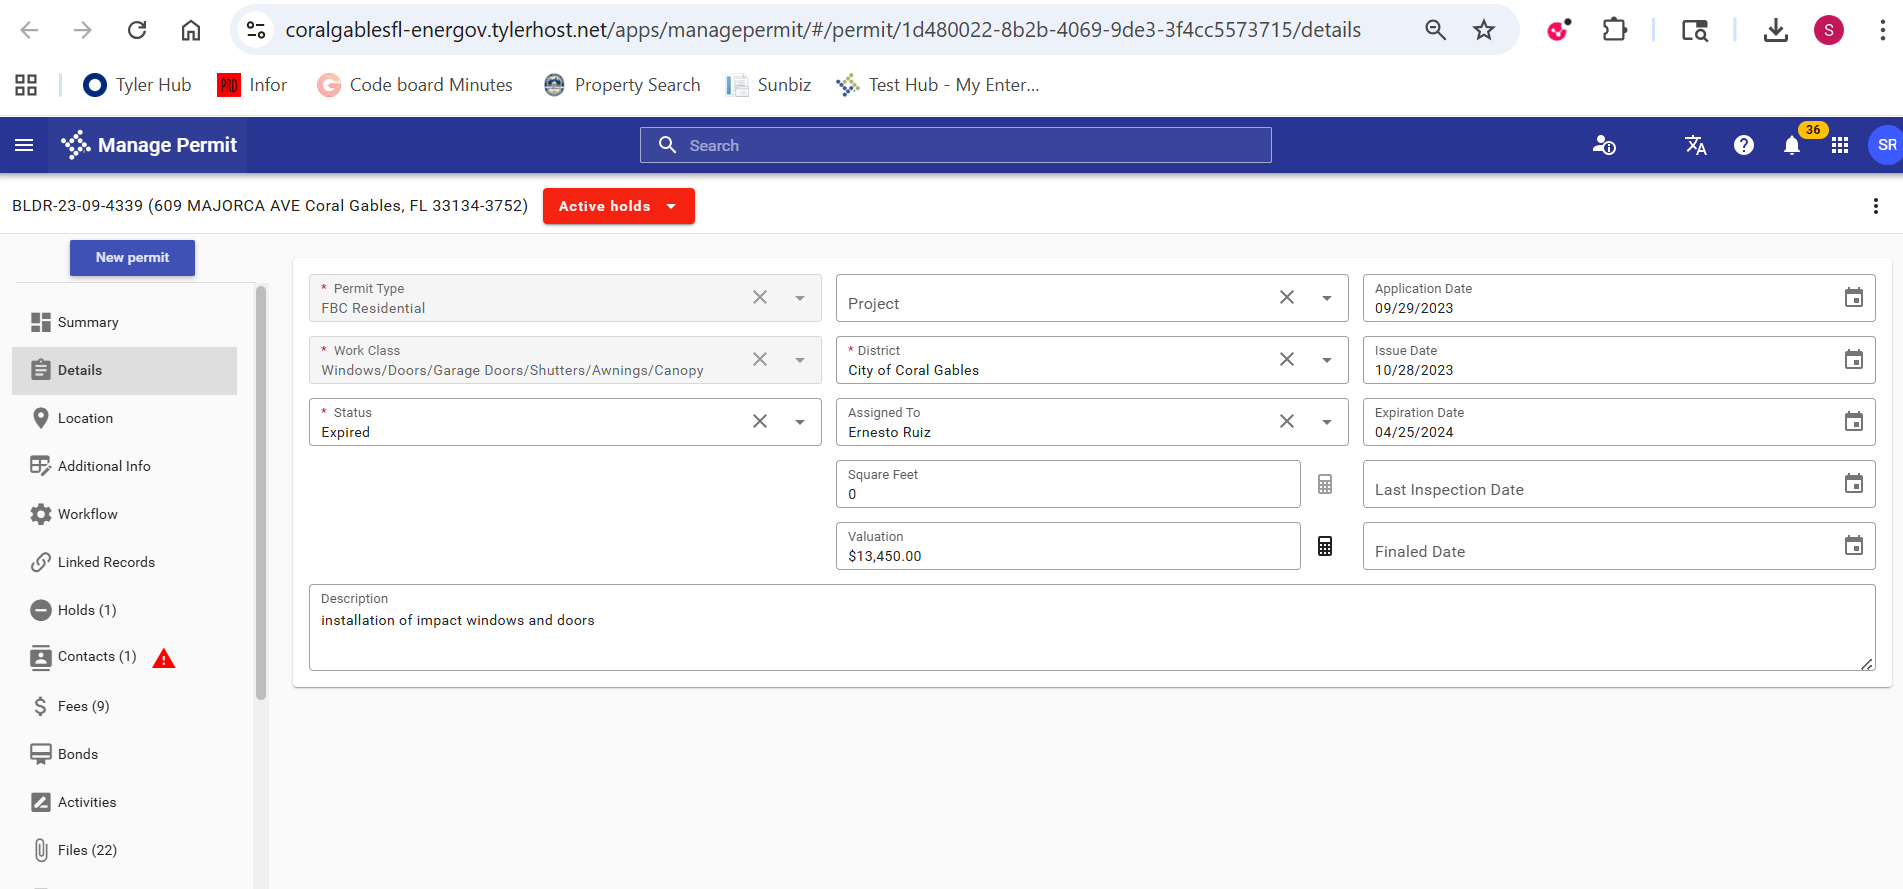
Task: Click the notifications bell icon
Action: coord(1791,146)
